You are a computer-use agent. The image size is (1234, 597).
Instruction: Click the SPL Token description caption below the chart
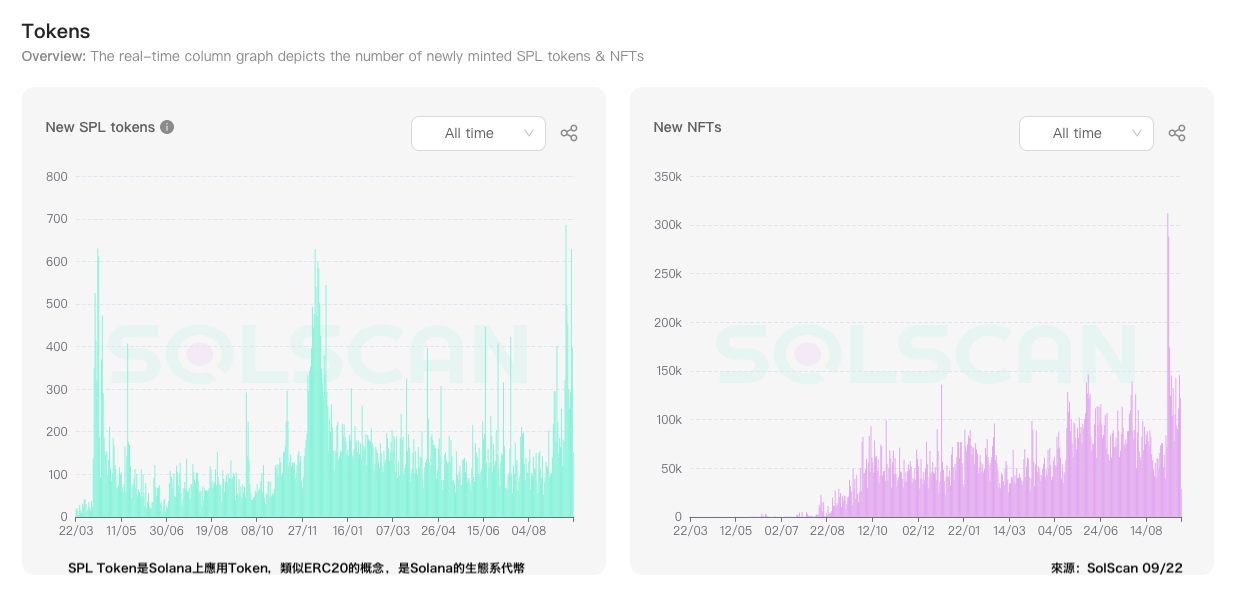296,567
